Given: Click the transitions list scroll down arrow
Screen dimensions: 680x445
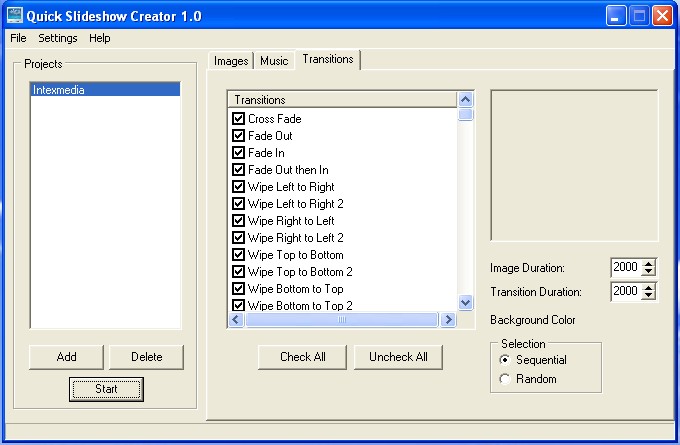Looking at the screenshot, I should click(x=465, y=302).
